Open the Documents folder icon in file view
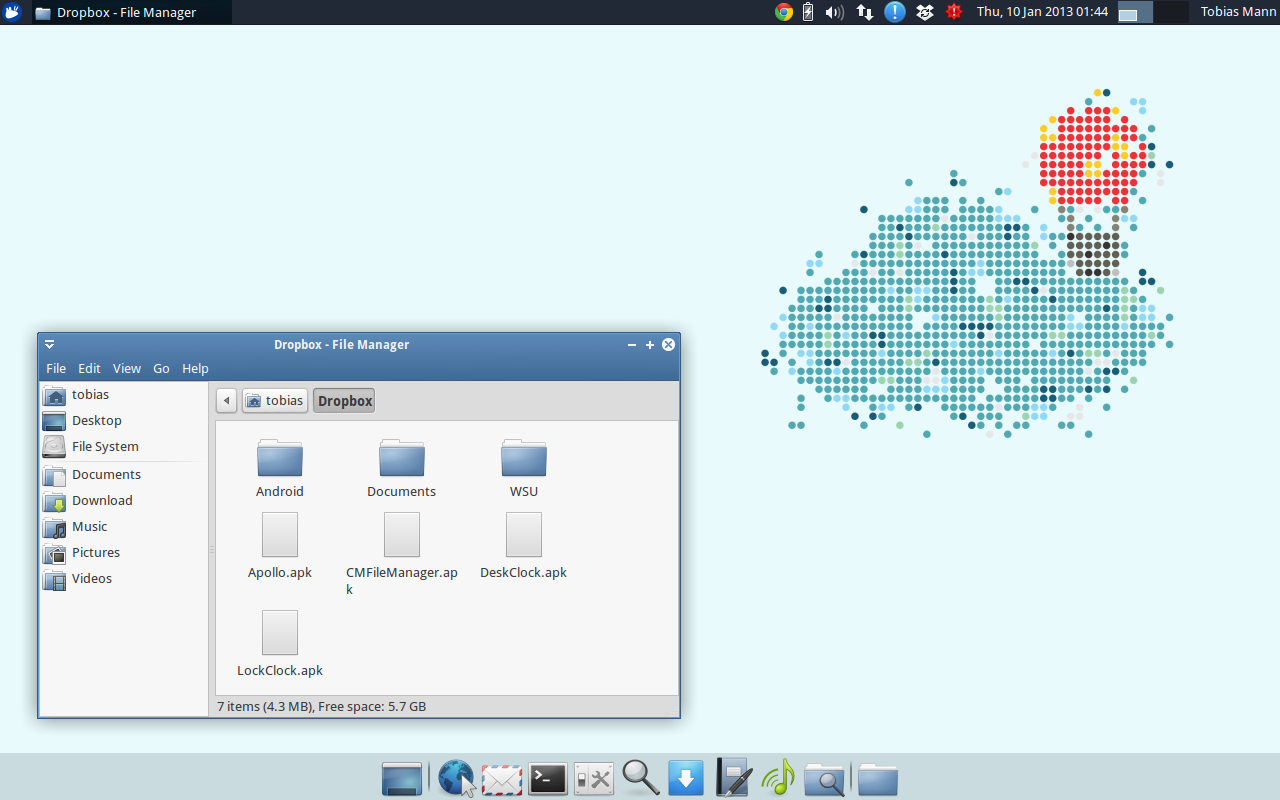This screenshot has height=800, width=1280. pyautogui.click(x=402, y=458)
